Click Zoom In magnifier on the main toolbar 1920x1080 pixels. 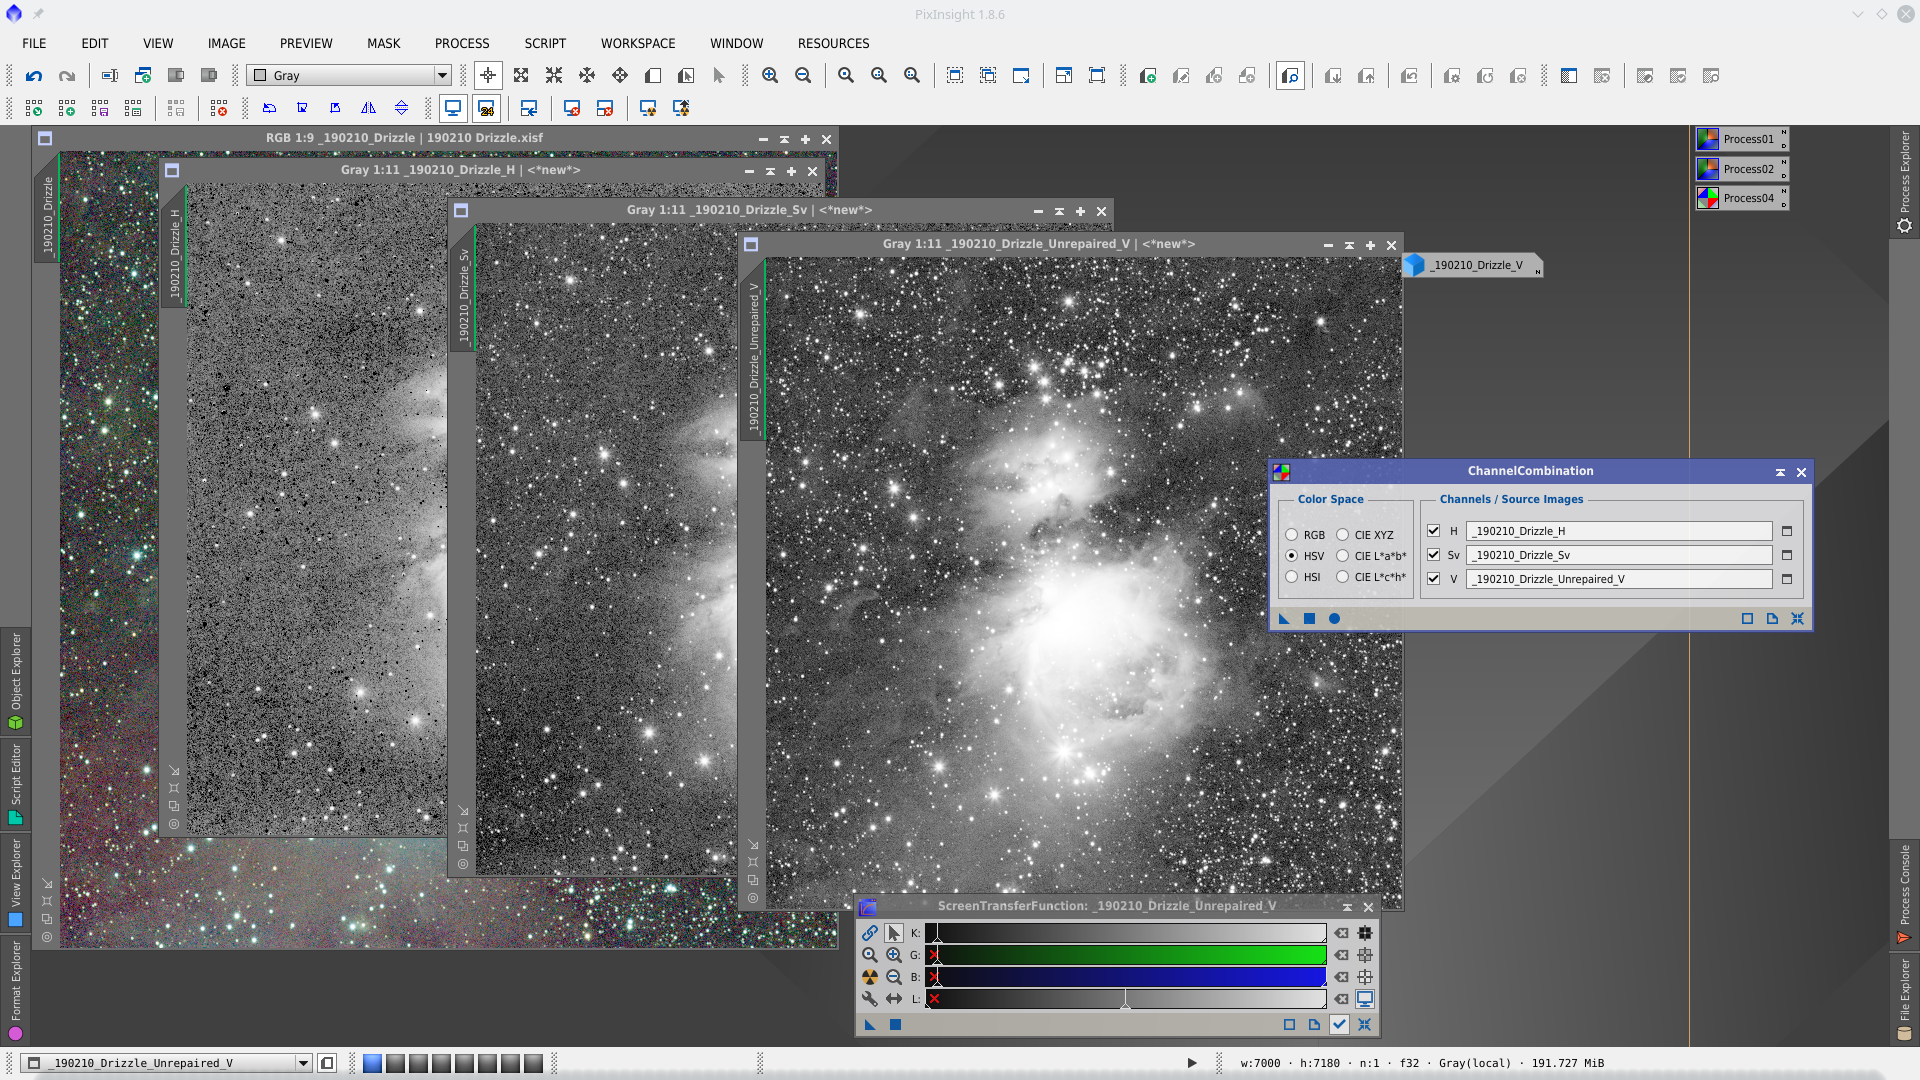point(770,76)
